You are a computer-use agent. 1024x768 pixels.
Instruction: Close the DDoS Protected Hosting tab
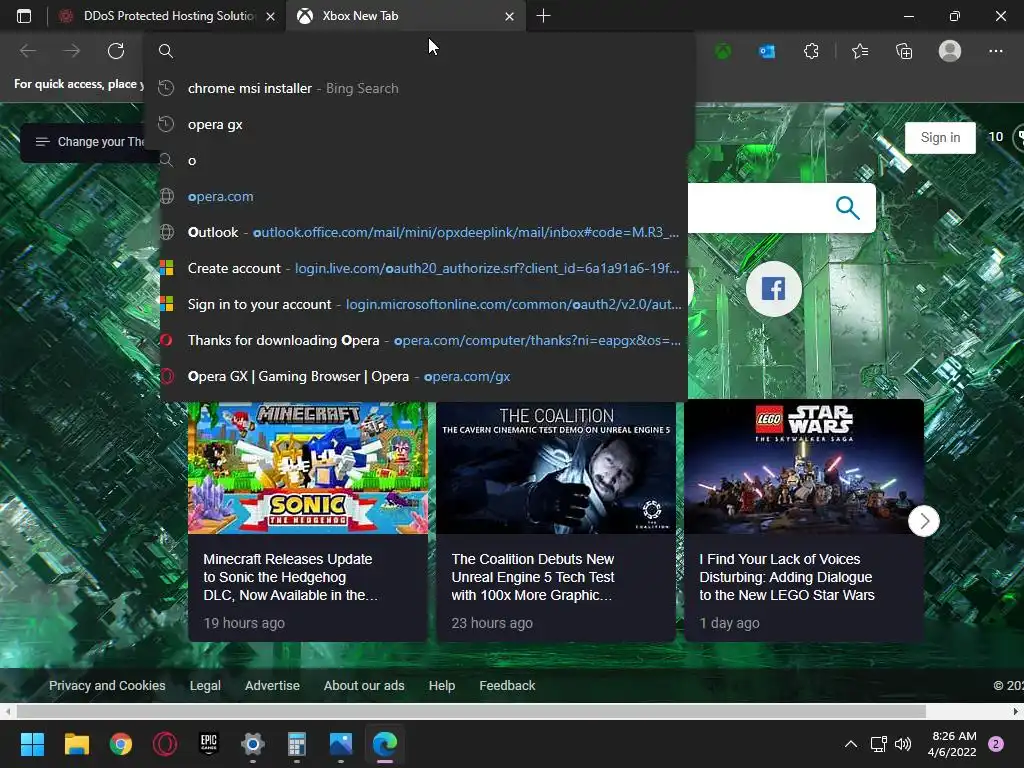(x=270, y=16)
